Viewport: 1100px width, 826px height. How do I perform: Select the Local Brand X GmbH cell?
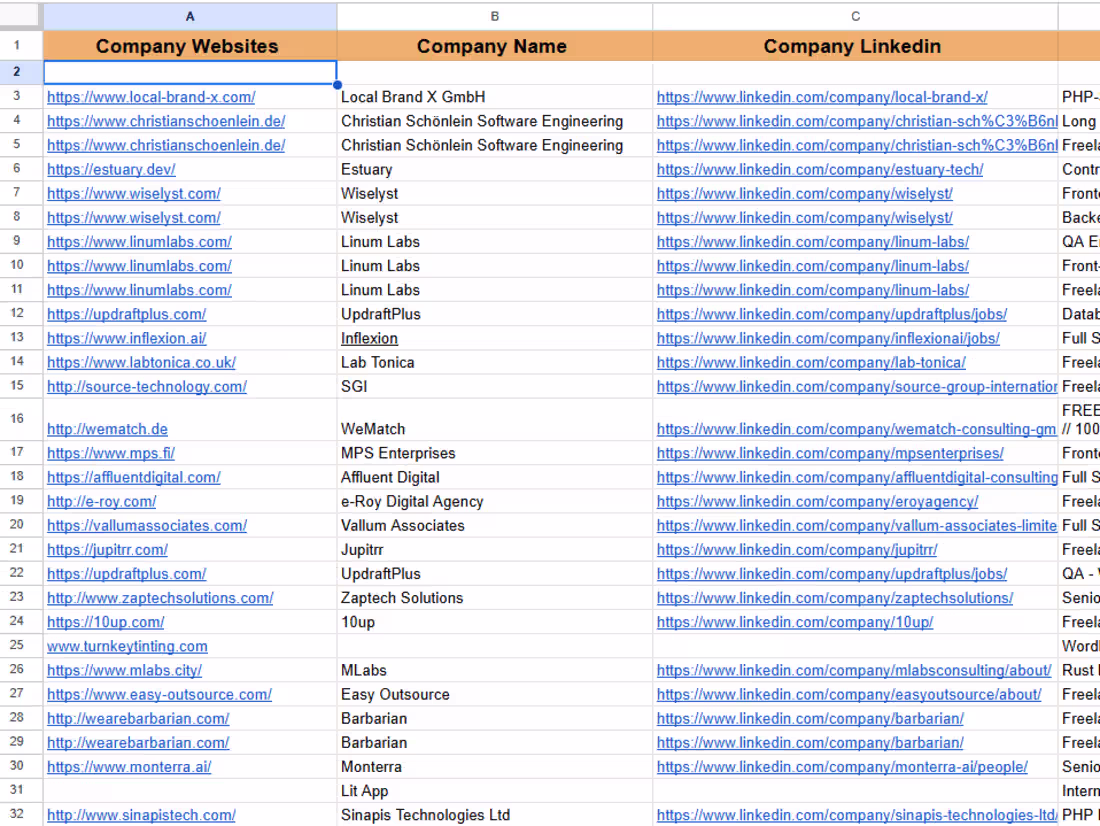tap(495, 97)
